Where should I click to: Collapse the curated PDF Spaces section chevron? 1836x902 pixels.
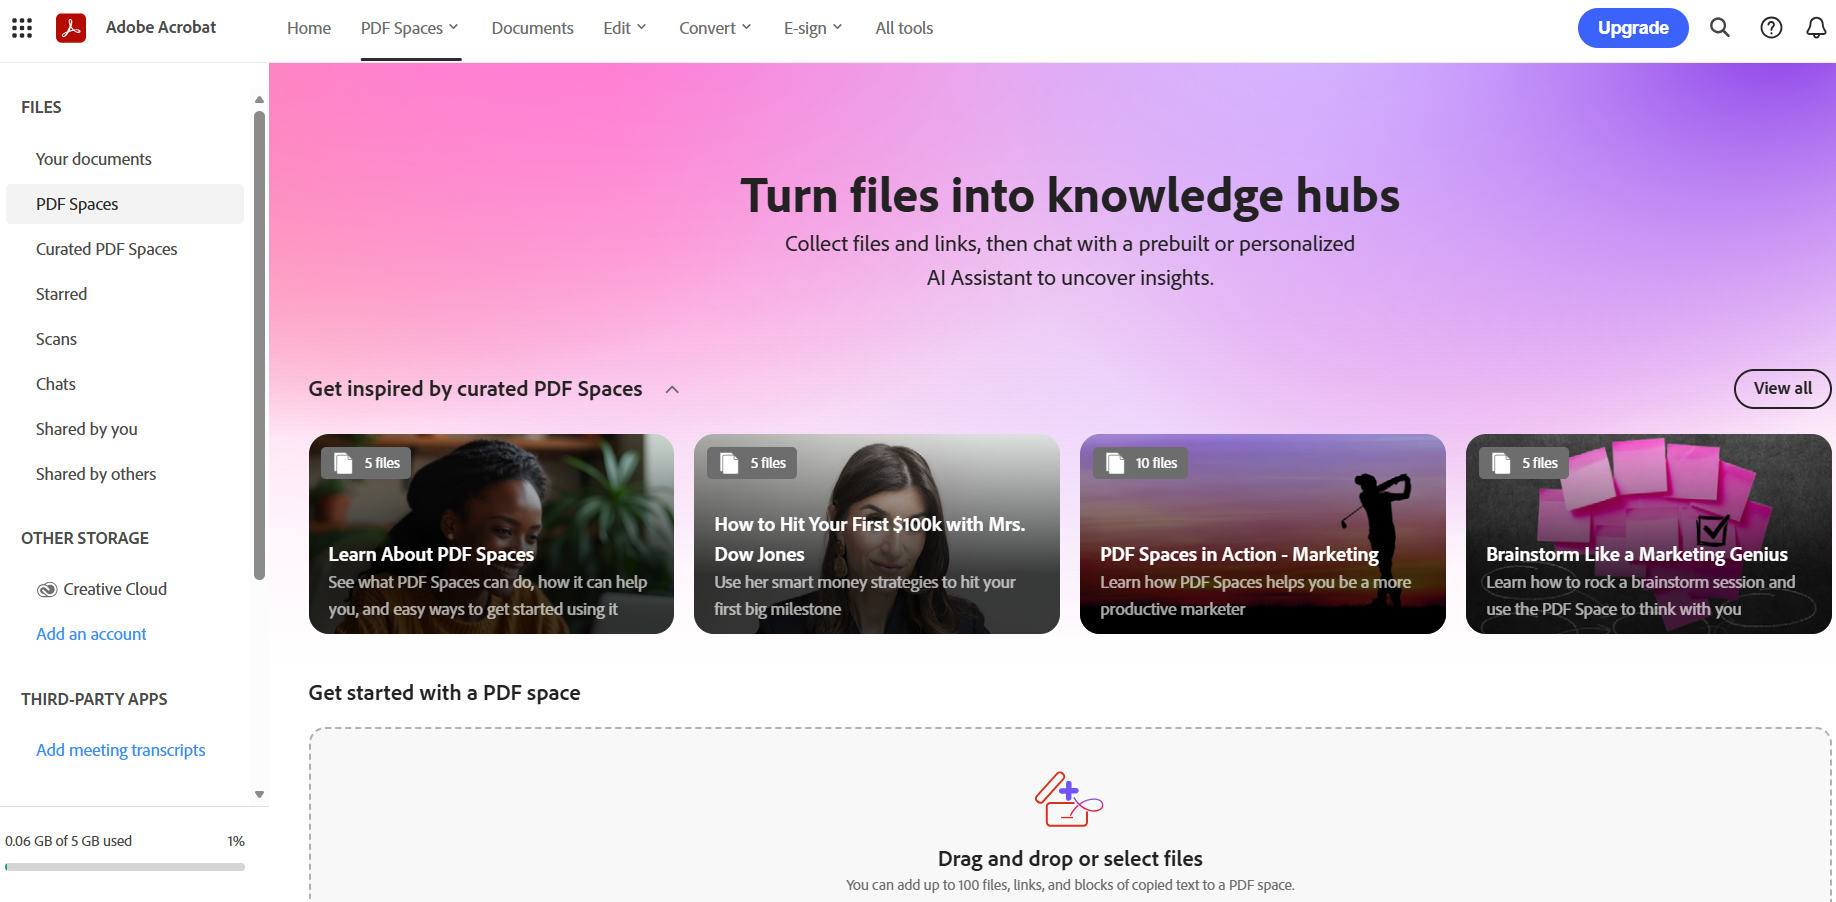[x=672, y=390]
